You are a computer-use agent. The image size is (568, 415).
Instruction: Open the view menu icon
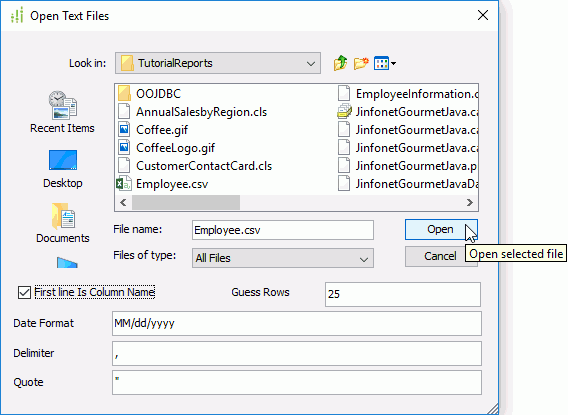tap(385, 63)
